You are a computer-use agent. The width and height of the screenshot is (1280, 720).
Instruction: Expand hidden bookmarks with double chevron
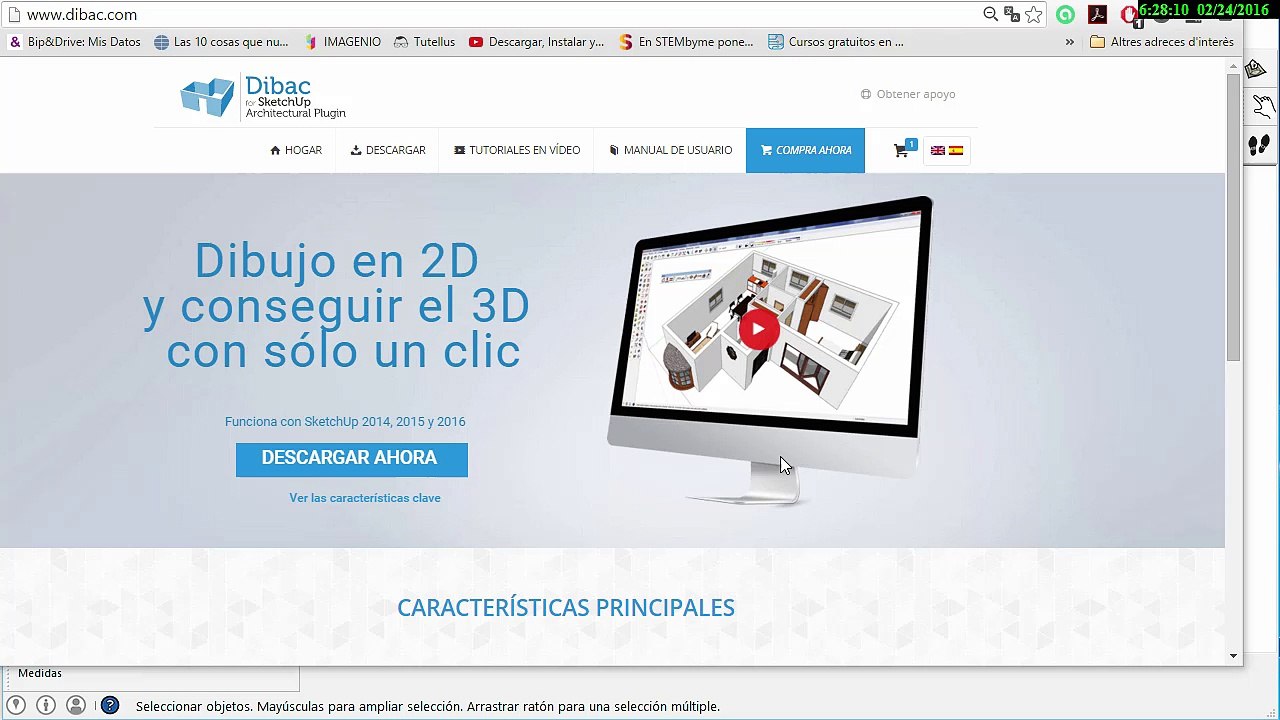coord(1069,42)
